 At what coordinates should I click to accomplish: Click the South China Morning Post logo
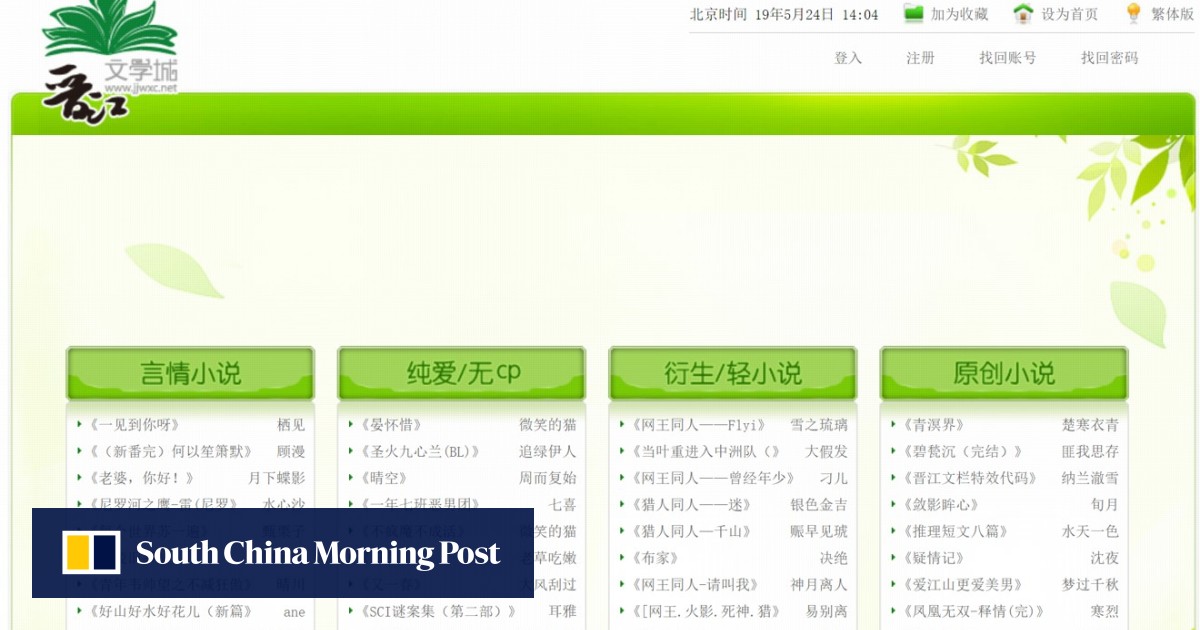pos(282,553)
